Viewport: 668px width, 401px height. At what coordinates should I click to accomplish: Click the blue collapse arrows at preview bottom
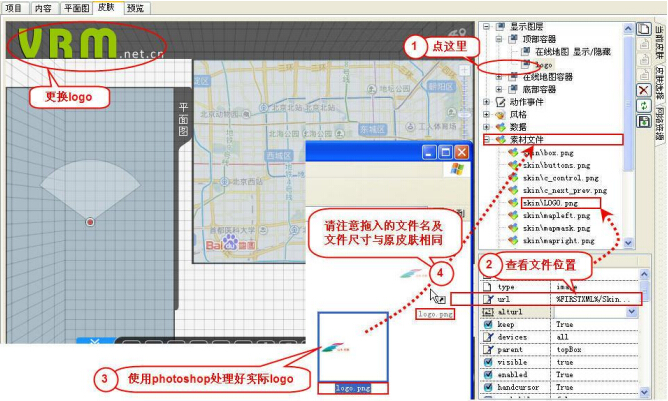pos(95,341)
